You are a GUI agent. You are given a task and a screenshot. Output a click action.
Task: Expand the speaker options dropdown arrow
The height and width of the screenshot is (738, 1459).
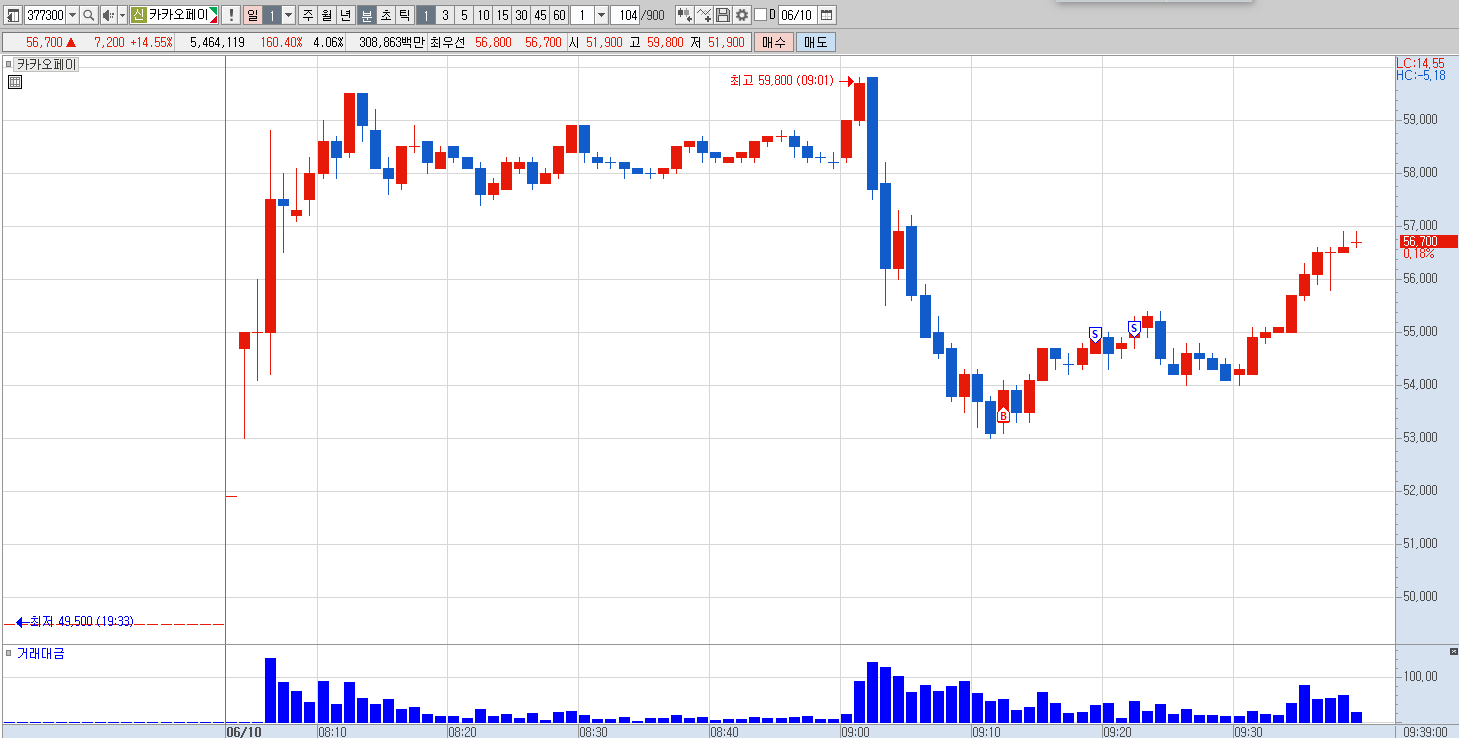(x=122, y=15)
